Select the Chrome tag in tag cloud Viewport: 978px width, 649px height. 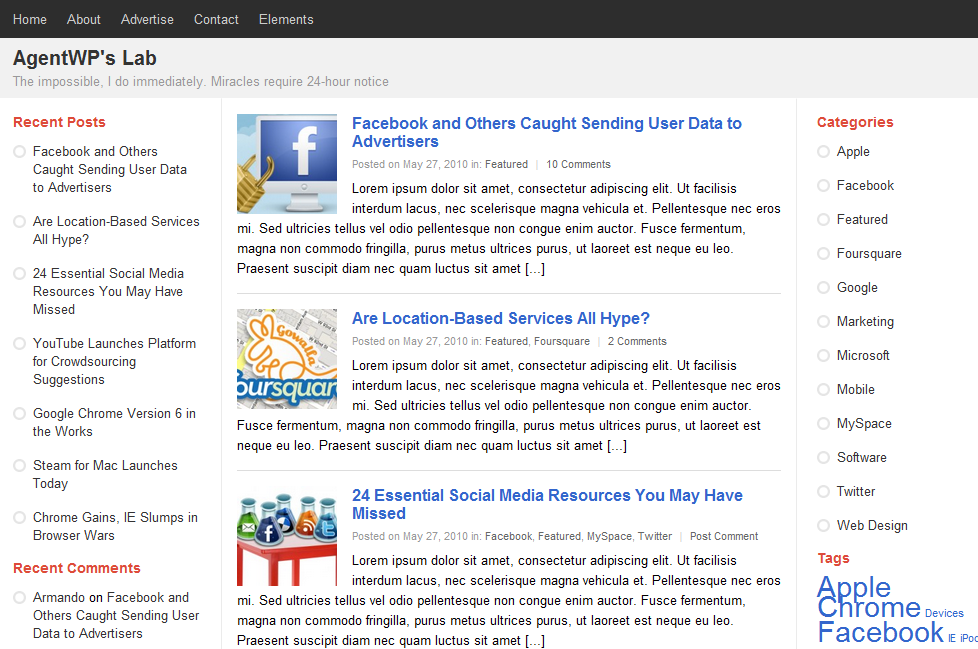(868, 608)
